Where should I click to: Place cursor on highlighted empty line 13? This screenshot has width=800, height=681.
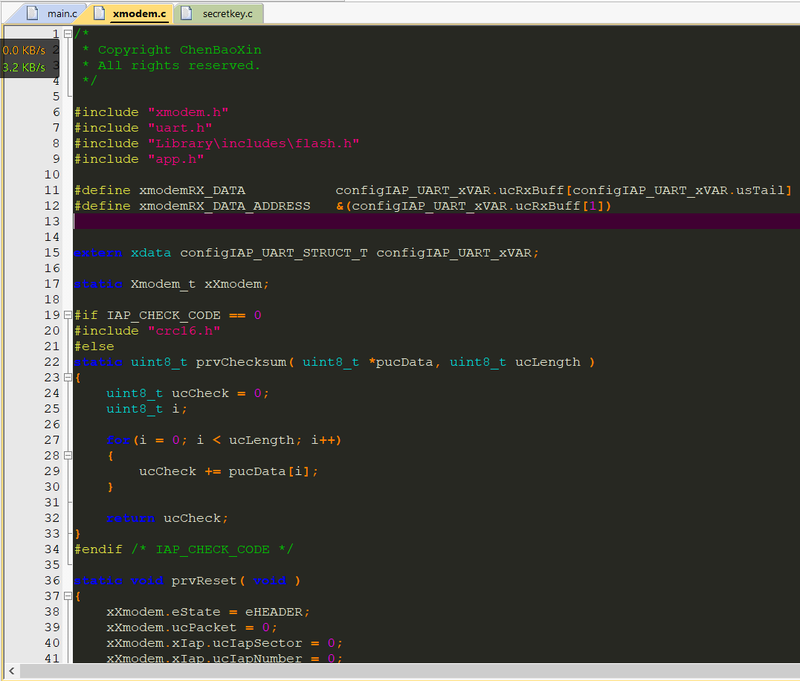[x=437, y=221]
